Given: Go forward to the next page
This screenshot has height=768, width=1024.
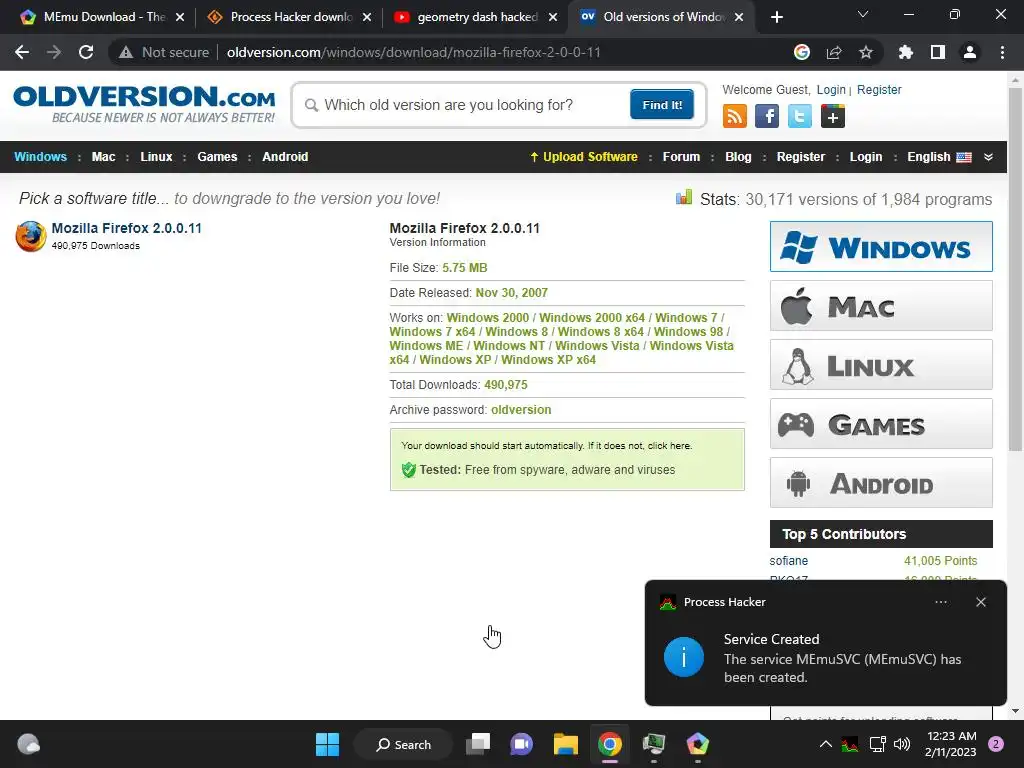Looking at the screenshot, I should point(54,52).
